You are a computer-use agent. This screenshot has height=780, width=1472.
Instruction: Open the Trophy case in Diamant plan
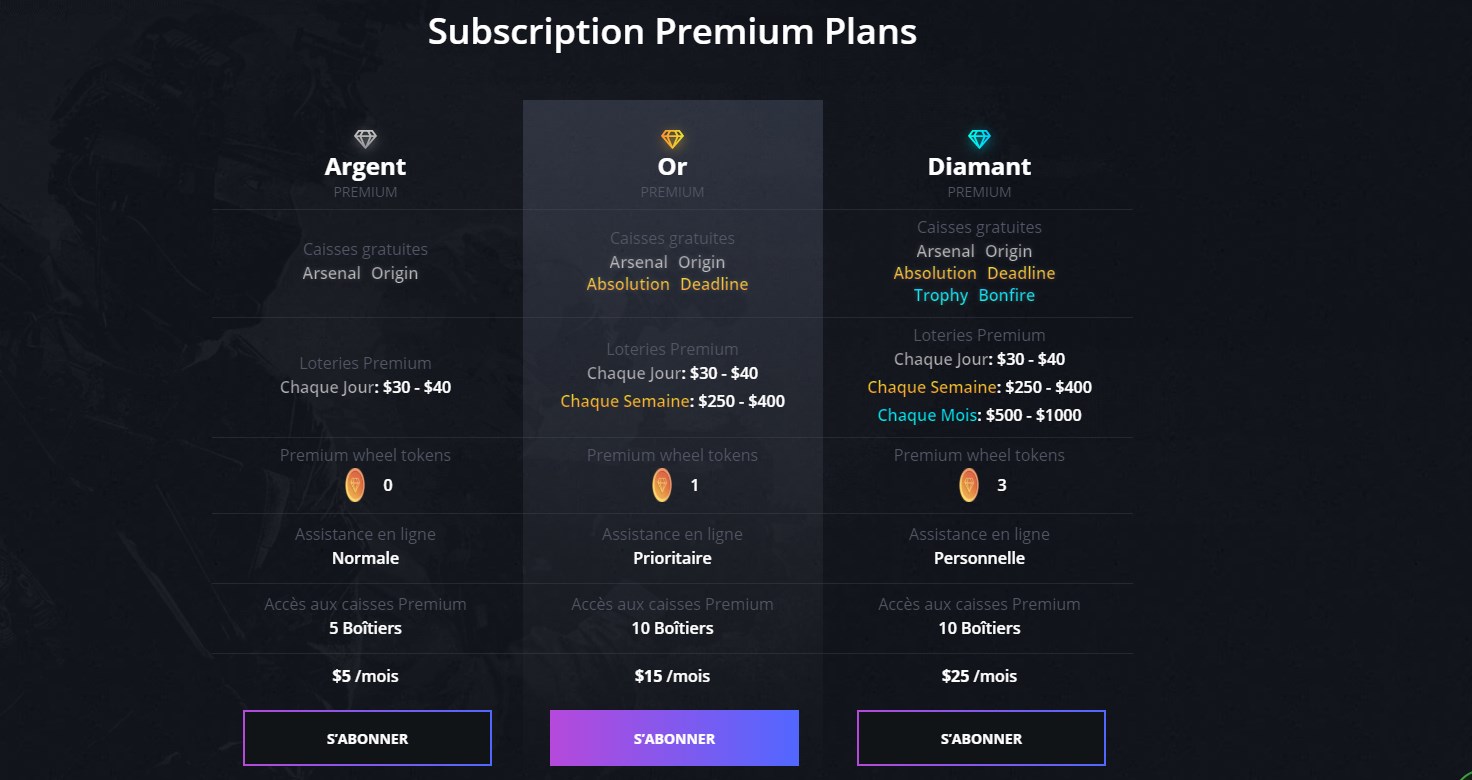click(941, 295)
